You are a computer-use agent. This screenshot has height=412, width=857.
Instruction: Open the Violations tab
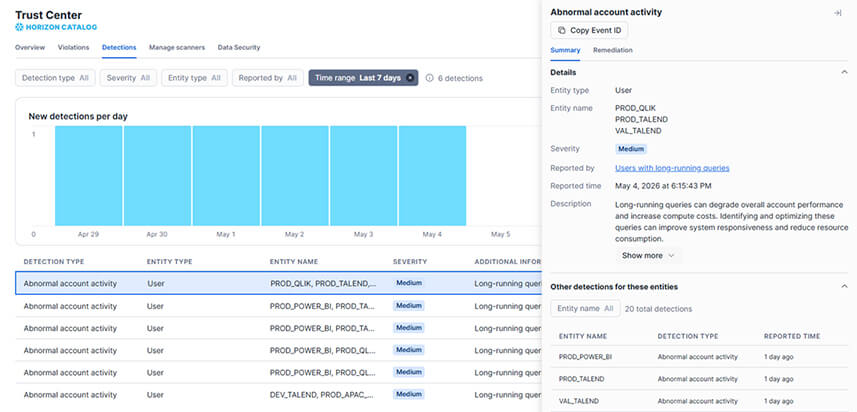pos(73,48)
